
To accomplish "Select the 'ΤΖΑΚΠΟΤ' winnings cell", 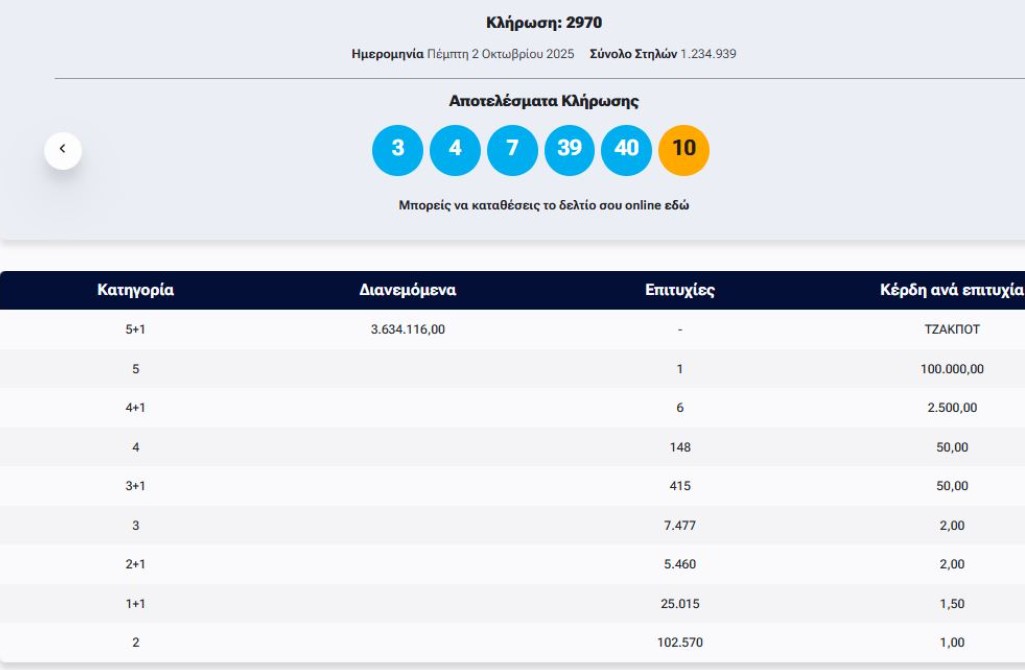I will click(x=952, y=330).
